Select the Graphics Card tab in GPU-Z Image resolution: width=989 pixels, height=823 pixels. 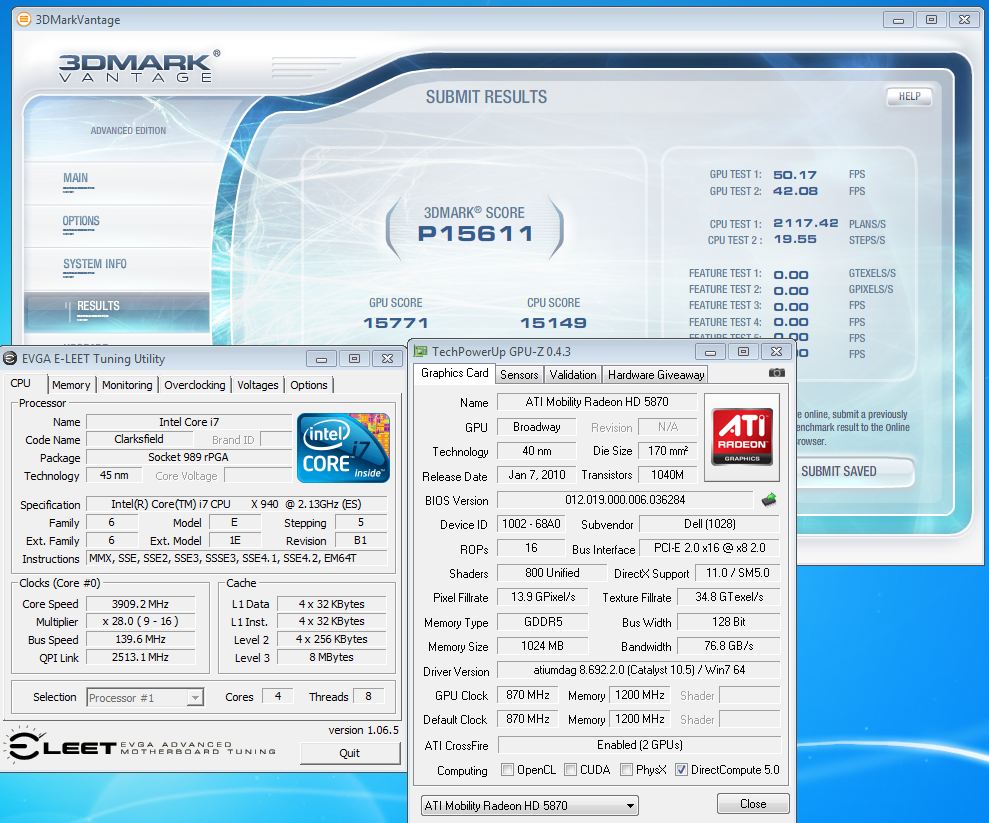(454, 373)
